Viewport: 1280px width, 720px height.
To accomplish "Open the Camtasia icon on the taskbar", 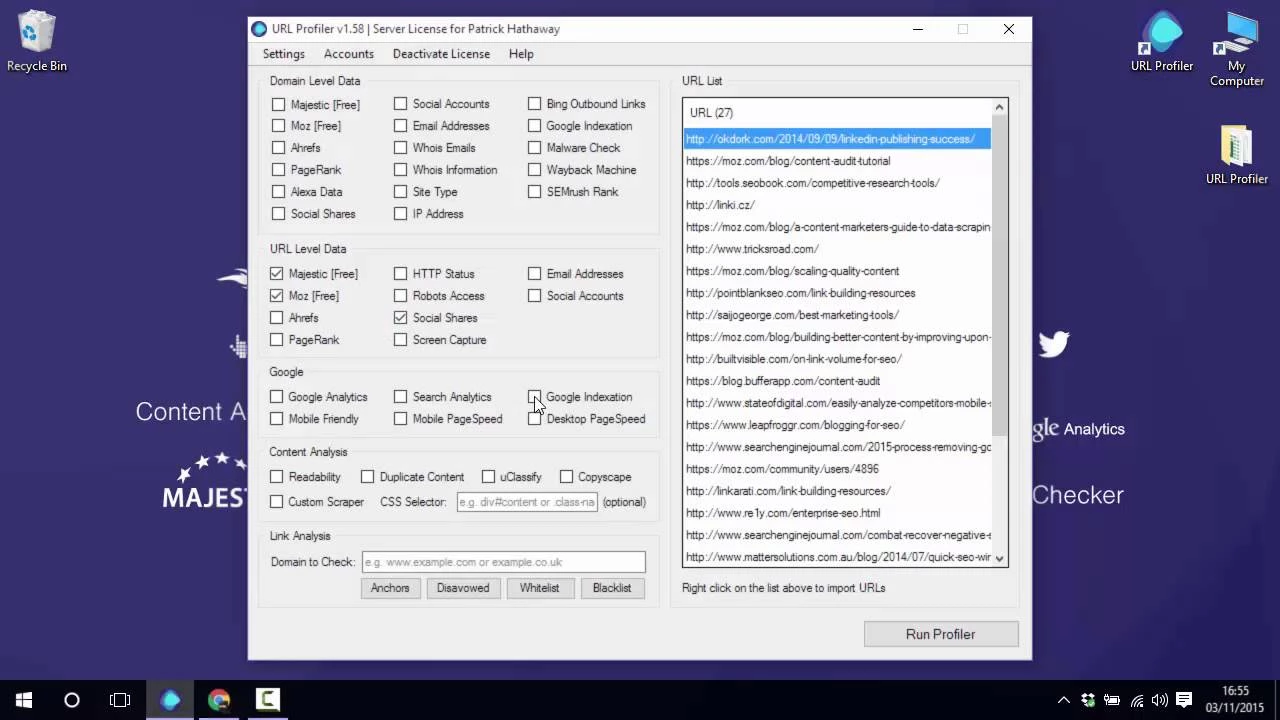I will (x=267, y=700).
